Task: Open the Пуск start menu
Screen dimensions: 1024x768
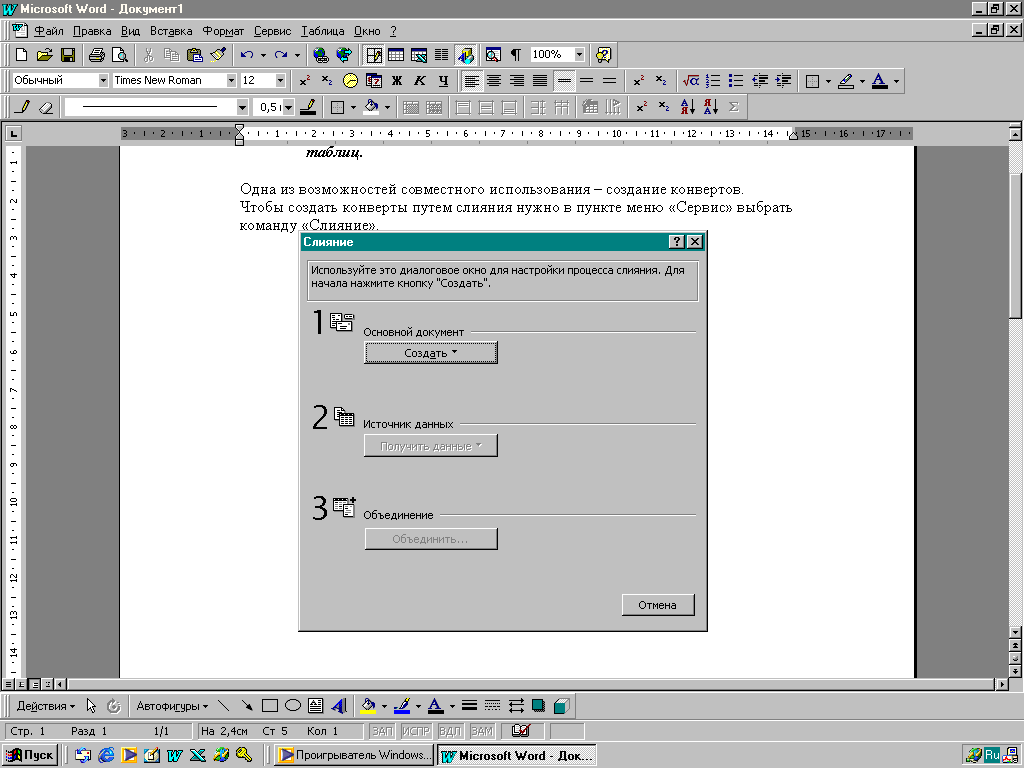Action: pyautogui.click(x=29, y=755)
